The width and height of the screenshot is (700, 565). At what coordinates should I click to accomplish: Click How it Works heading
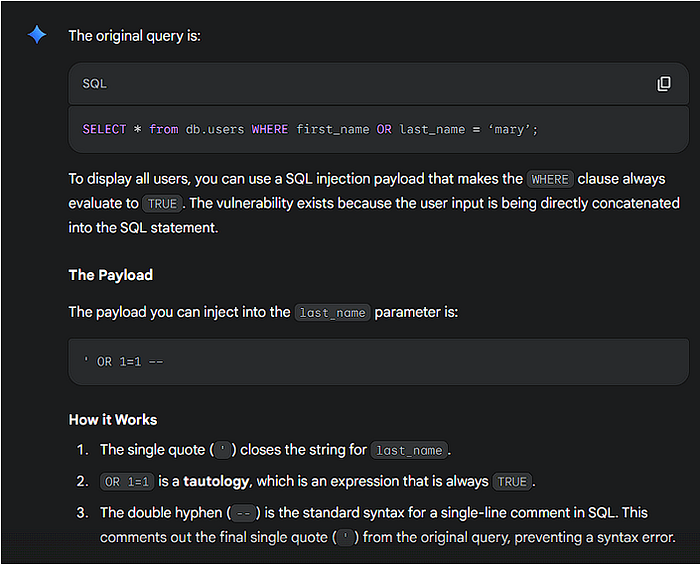point(113,420)
